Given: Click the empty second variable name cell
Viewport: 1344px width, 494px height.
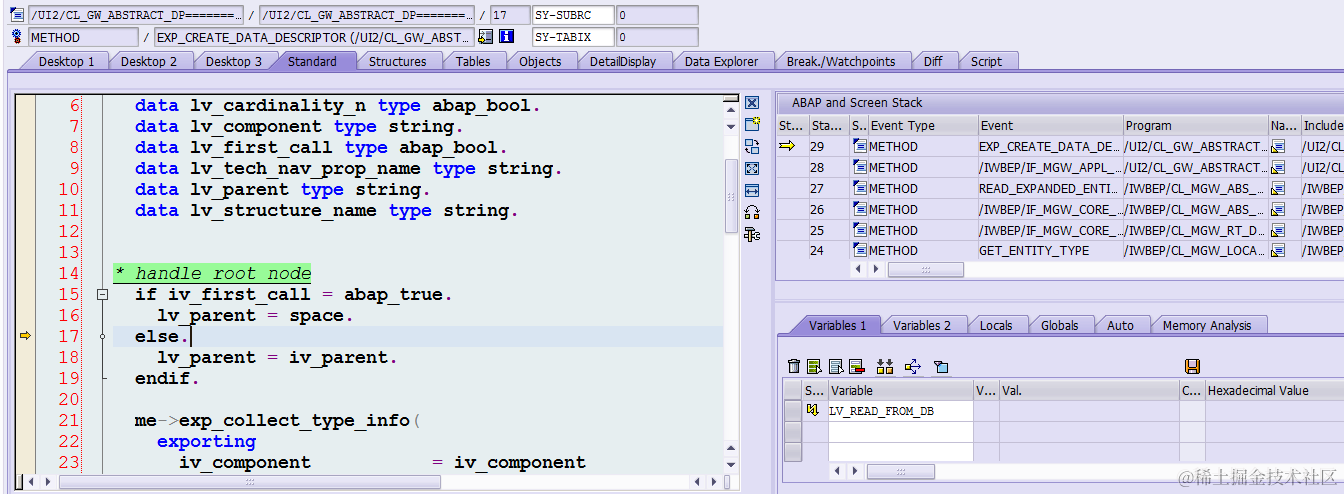Looking at the screenshot, I should point(900,431).
